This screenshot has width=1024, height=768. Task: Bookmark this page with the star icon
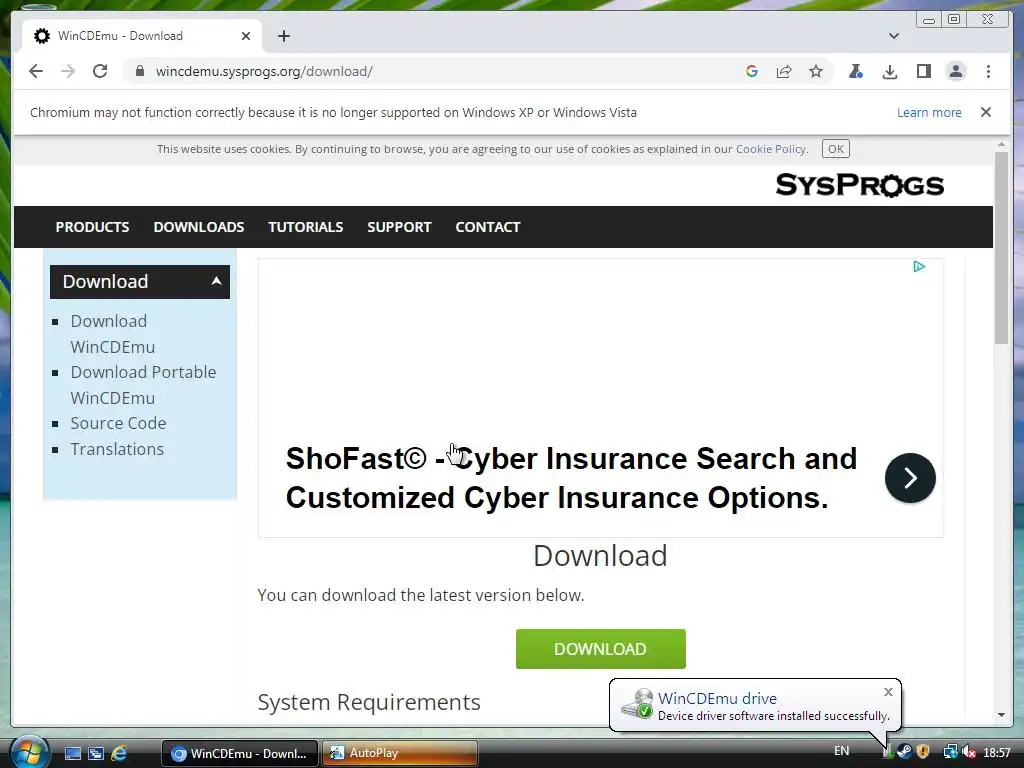coord(816,71)
